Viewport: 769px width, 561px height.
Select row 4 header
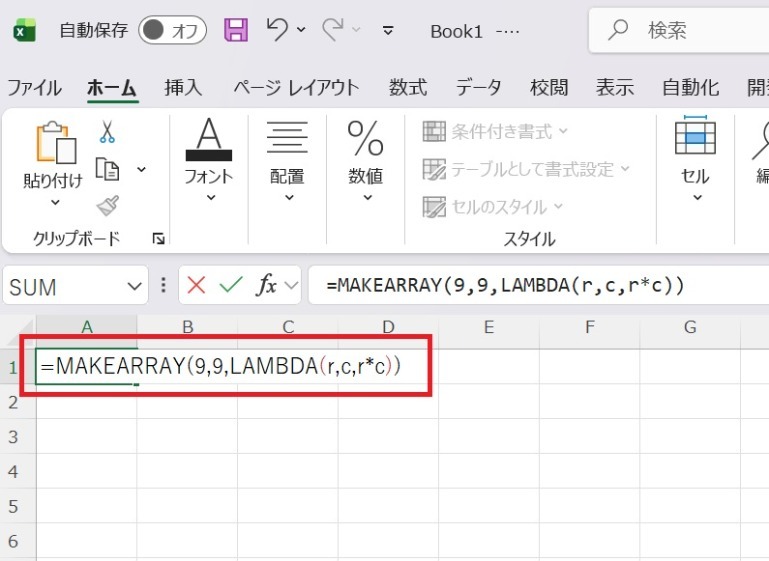tap(13, 472)
